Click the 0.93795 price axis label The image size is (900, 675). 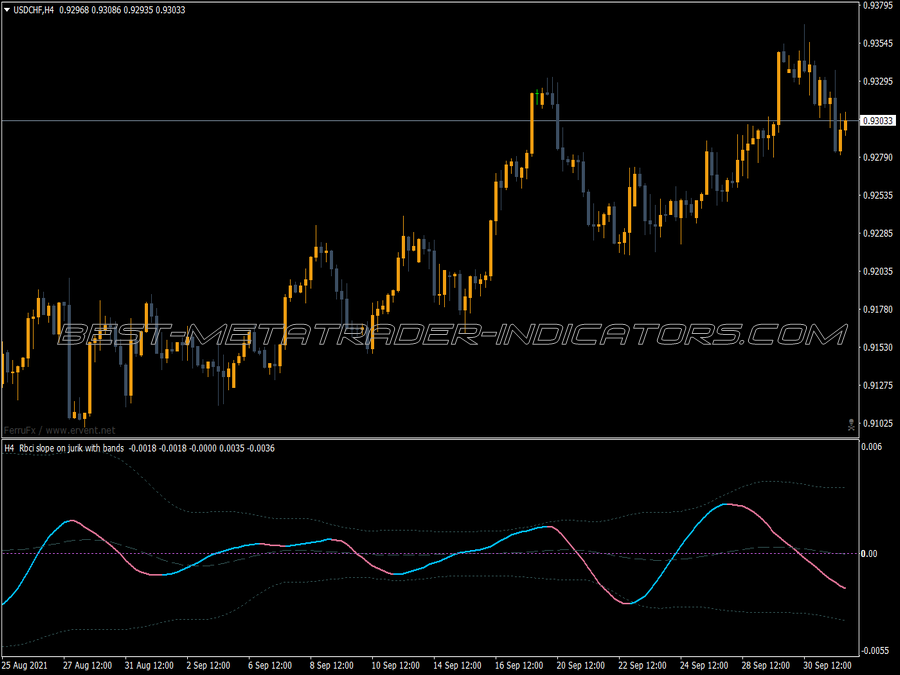click(x=878, y=5)
